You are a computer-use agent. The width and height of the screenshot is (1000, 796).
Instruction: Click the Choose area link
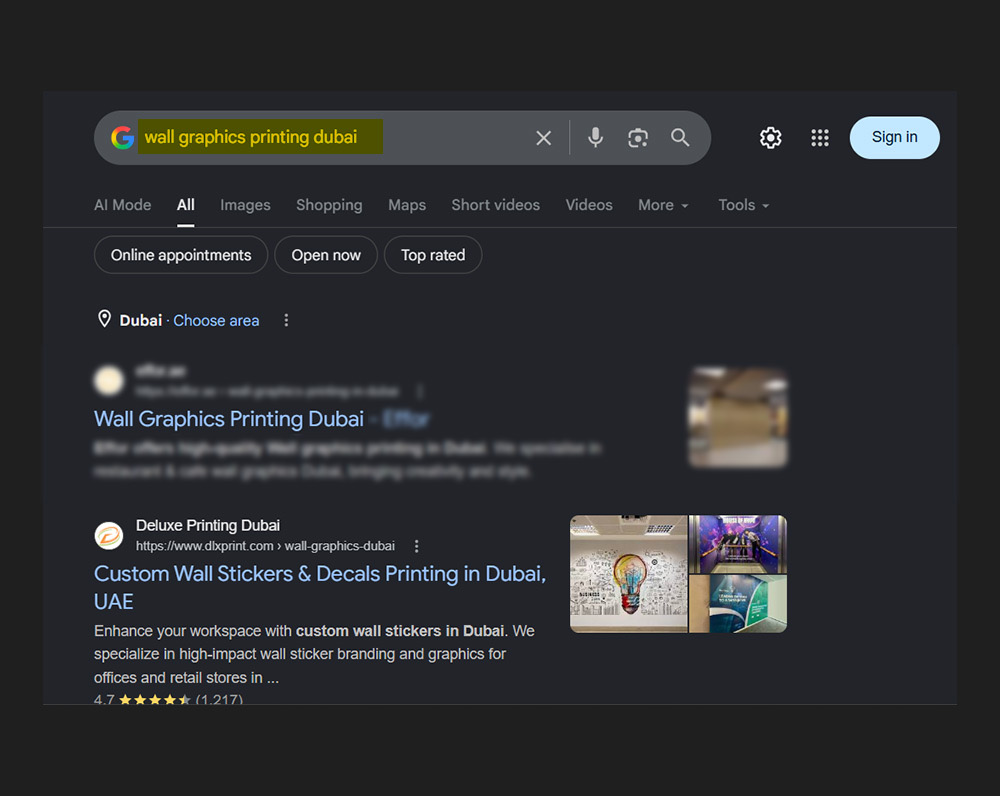point(216,320)
